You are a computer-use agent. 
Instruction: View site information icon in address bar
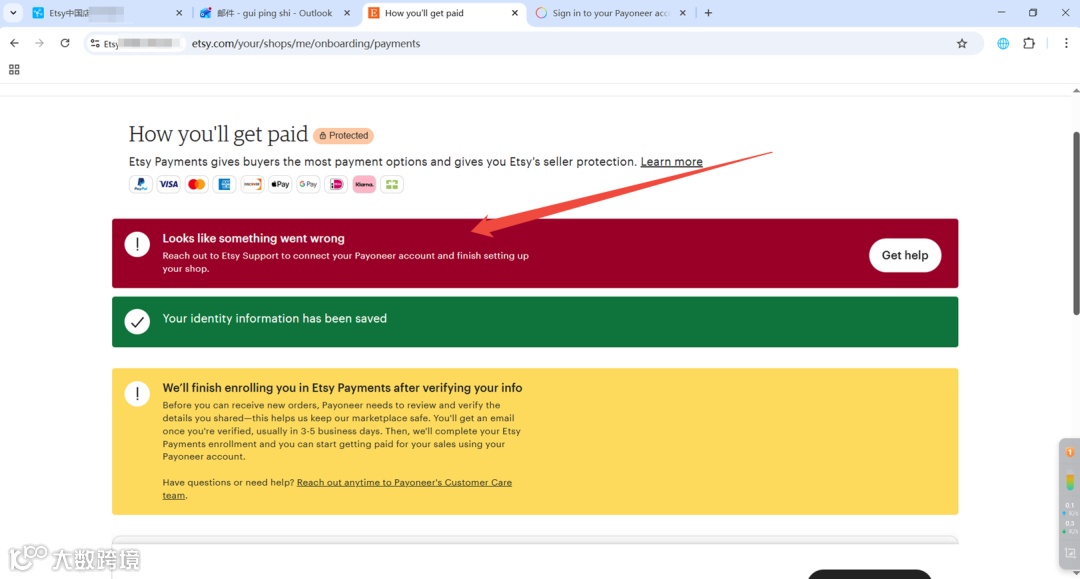point(95,43)
